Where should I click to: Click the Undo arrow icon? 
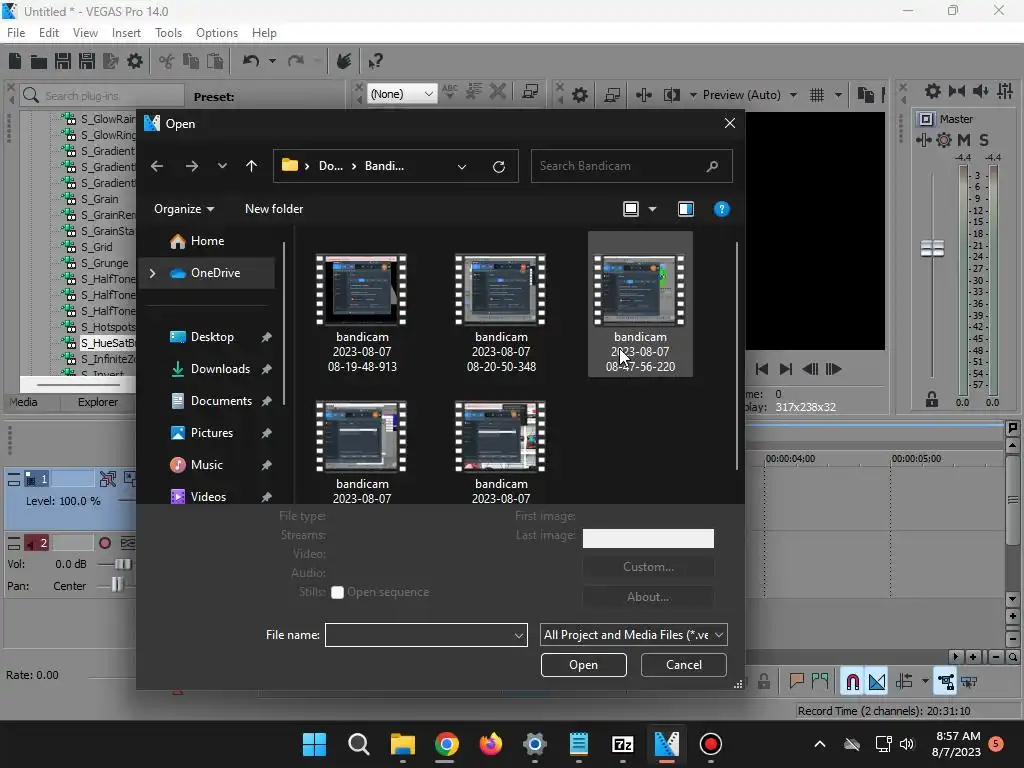pyautogui.click(x=251, y=61)
